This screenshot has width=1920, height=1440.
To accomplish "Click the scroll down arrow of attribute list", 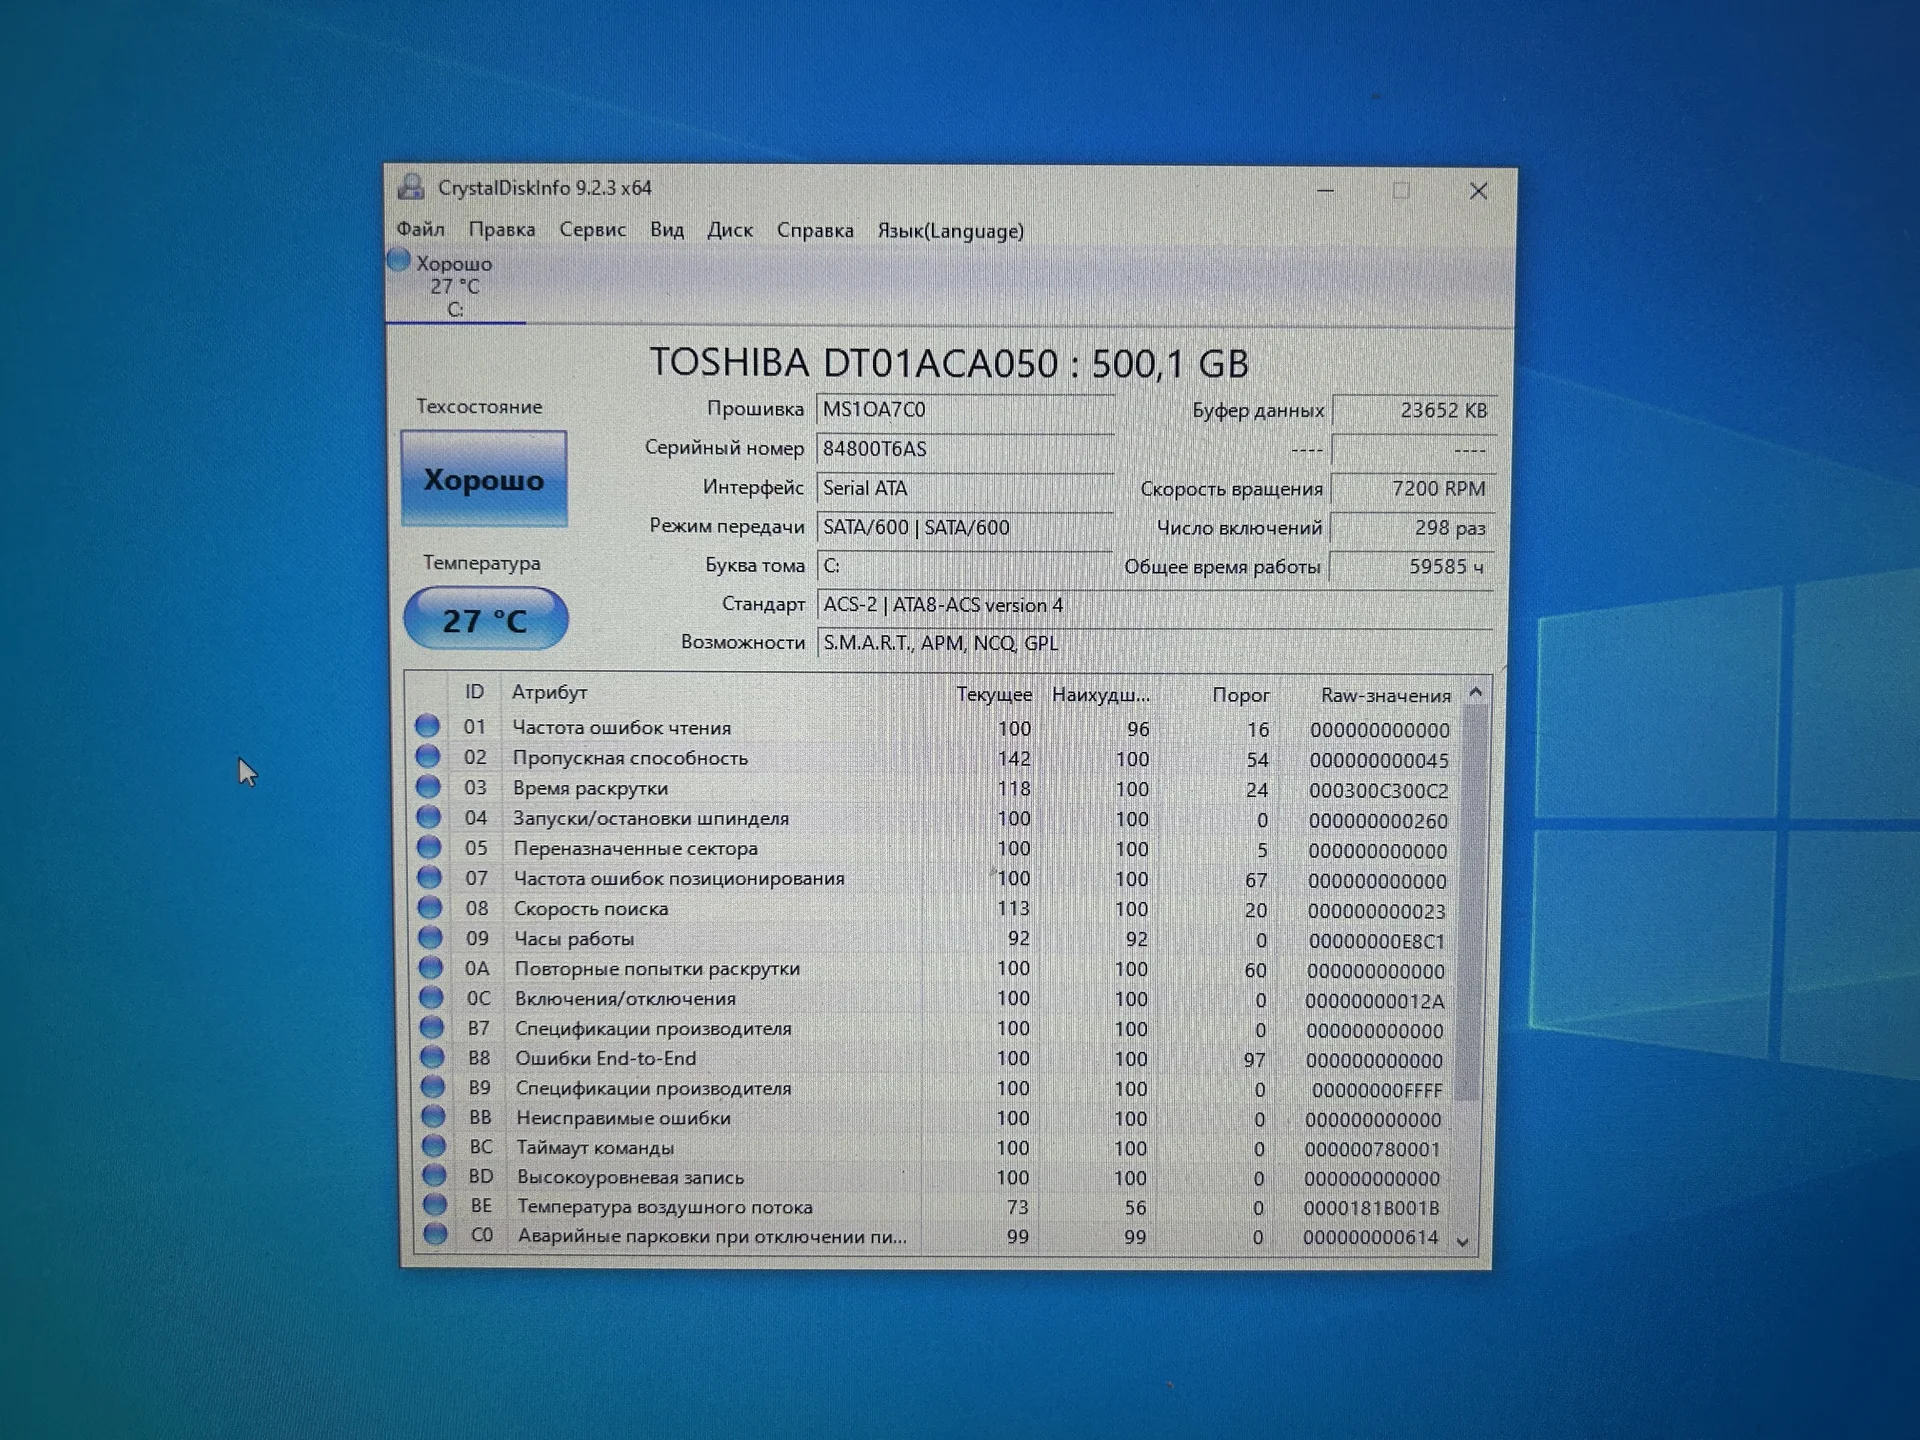I will tap(1463, 1241).
